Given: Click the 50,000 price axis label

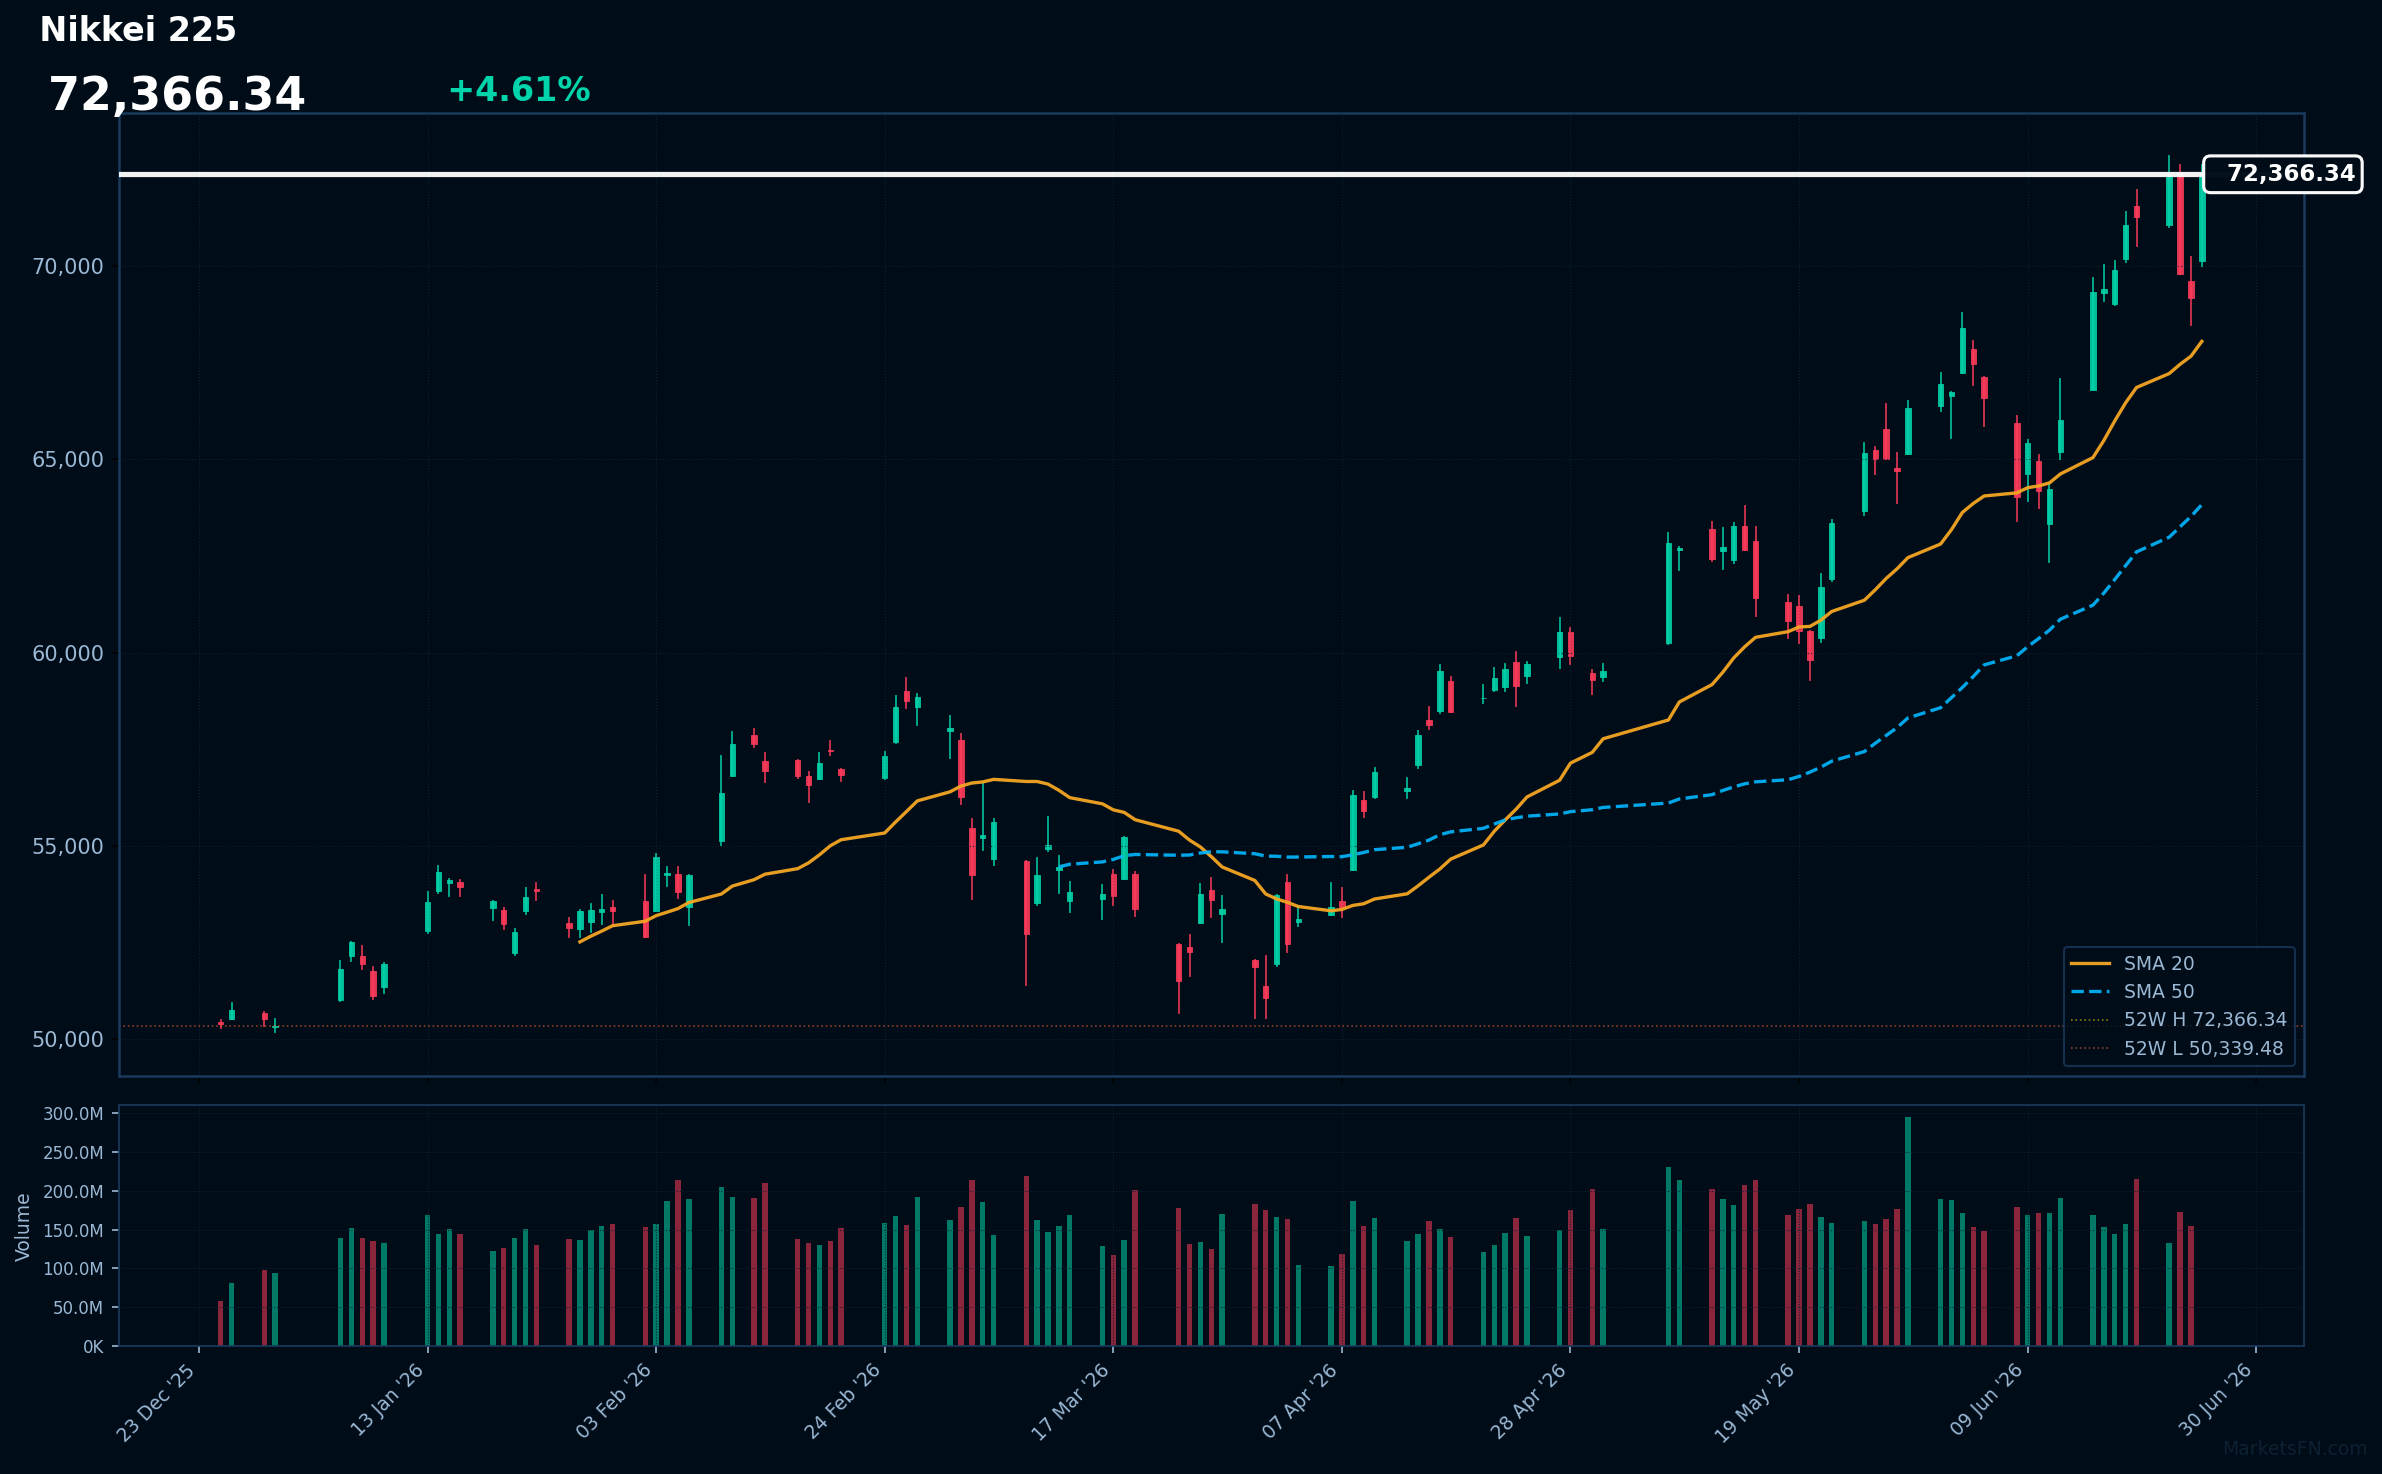Looking at the screenshot, I should click(x=68, y=1040).
